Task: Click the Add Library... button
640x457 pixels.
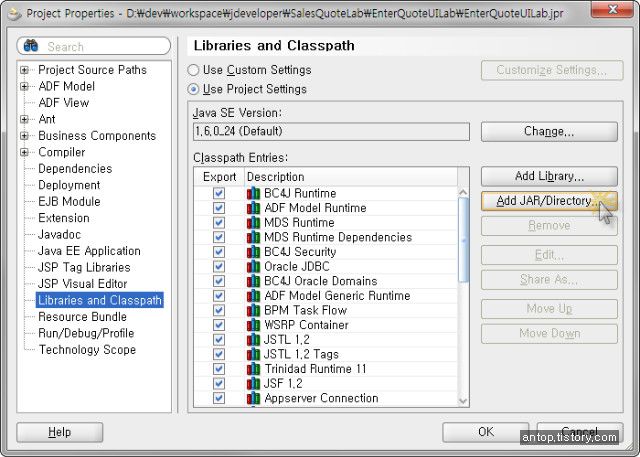Action: 549,176
